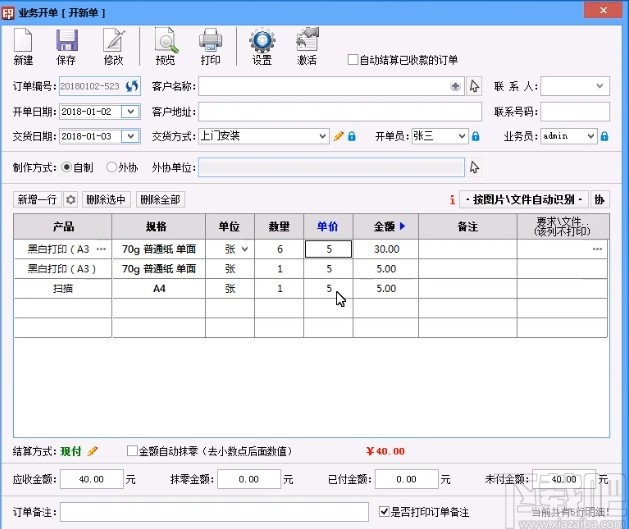The width and height of the screenshot is (629, 529).
Task: Click the A4 specification cell
Action: pos(159,288)
